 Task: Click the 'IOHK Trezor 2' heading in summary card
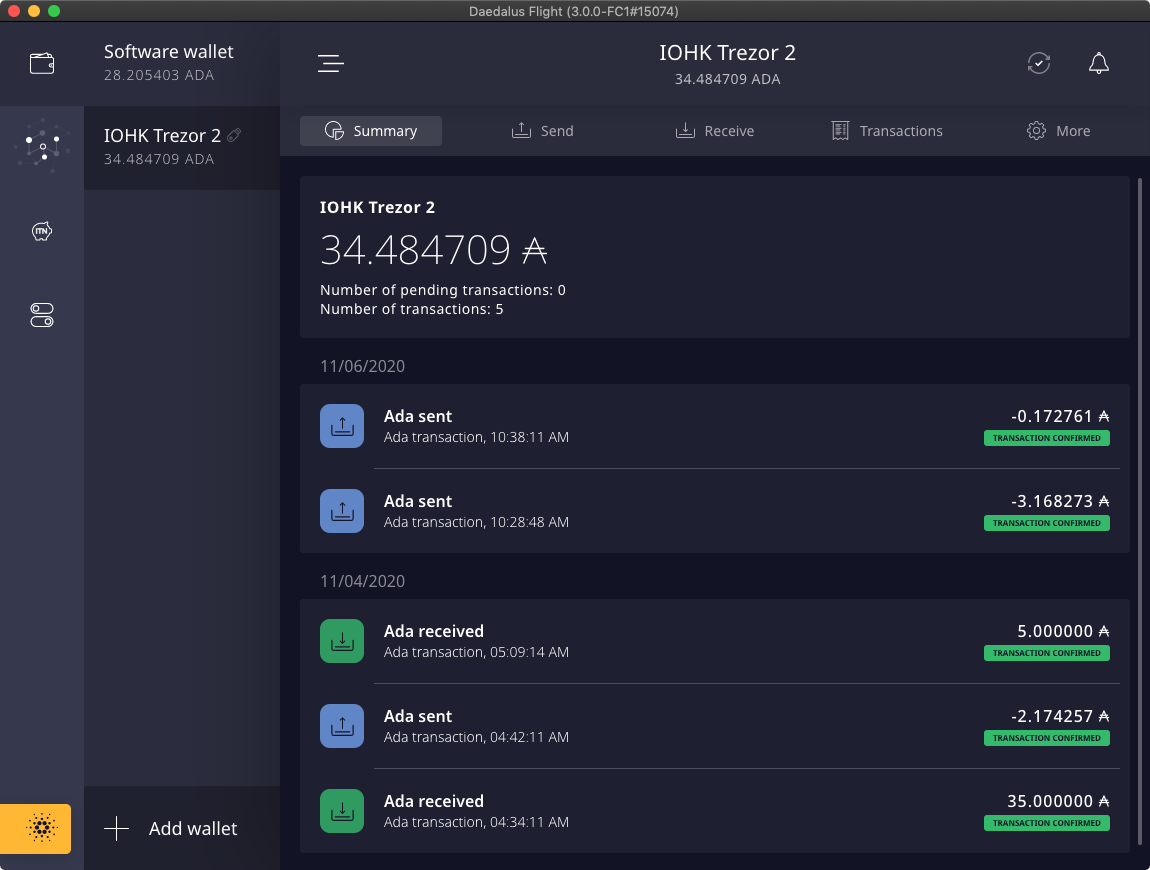click(378, 208)
